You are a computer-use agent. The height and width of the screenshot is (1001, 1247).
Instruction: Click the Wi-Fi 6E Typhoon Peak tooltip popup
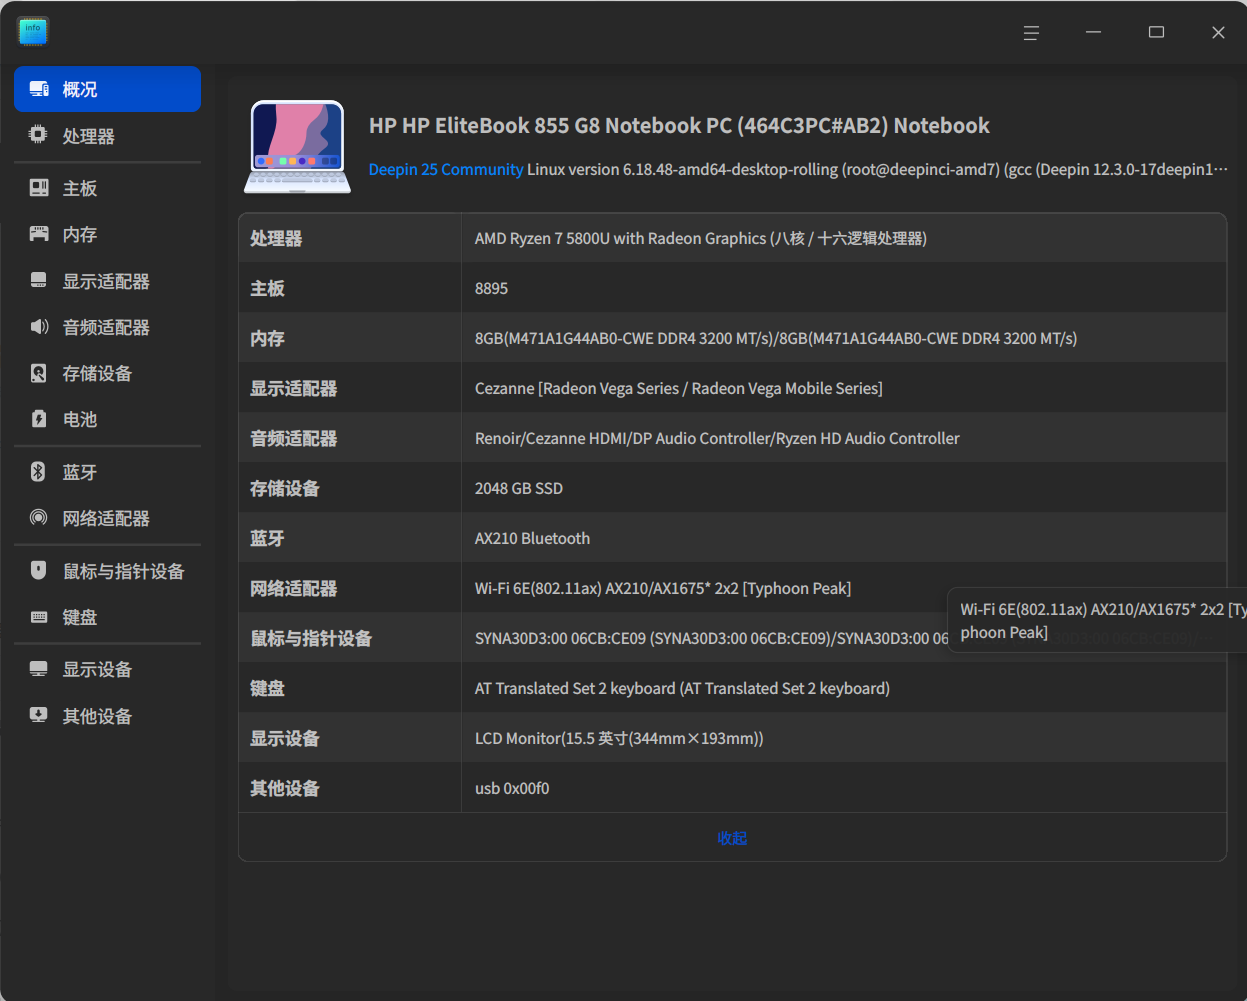tap(1097, 620)
